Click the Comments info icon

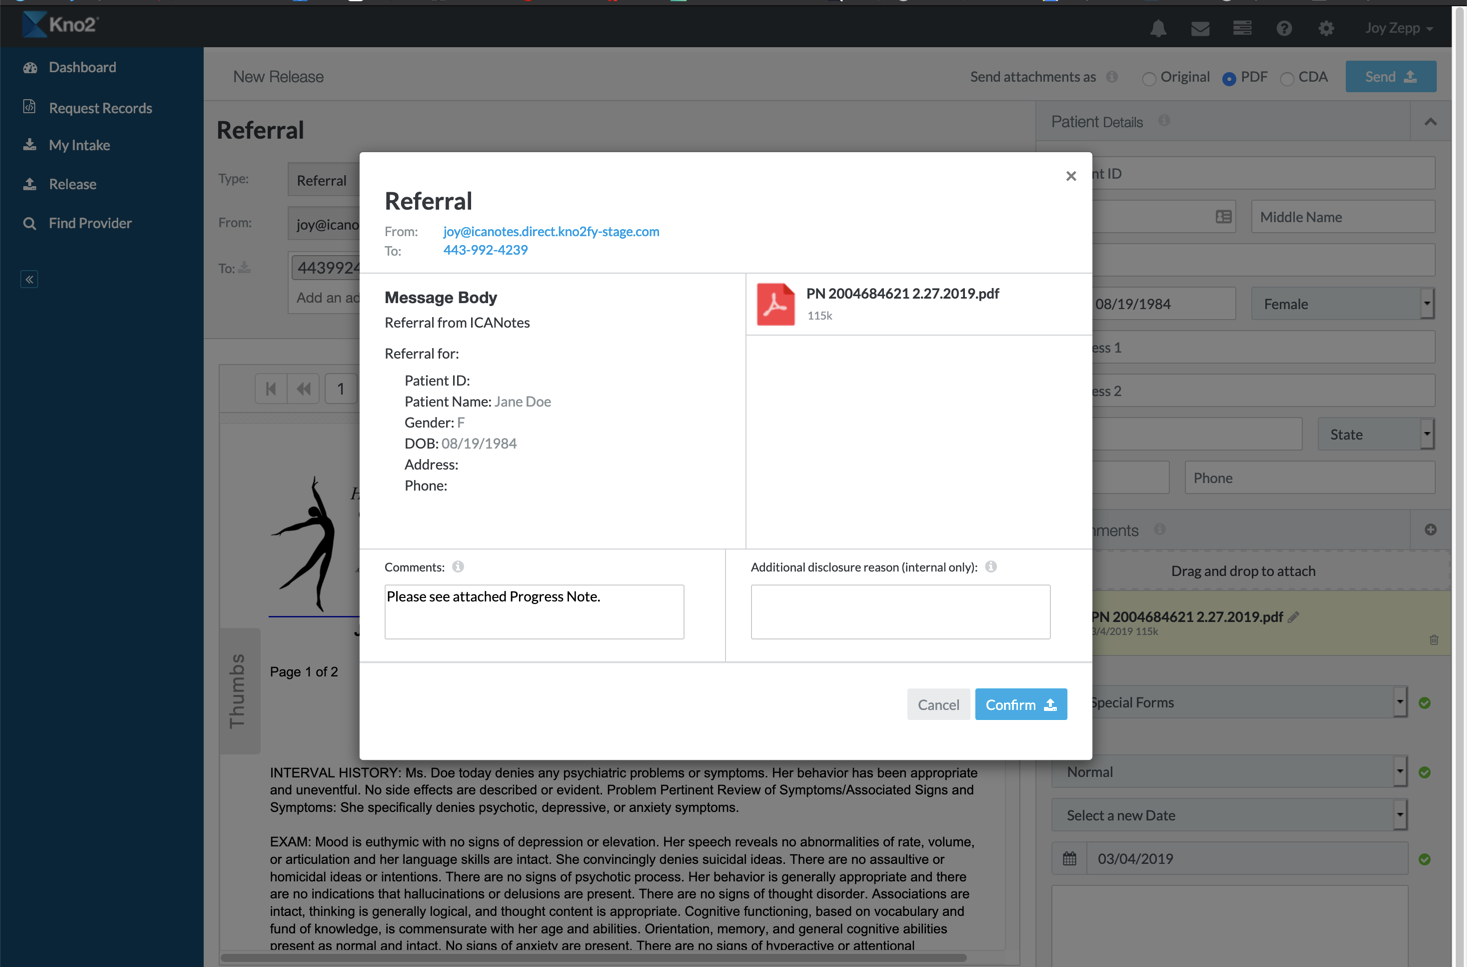pos(458,567)
